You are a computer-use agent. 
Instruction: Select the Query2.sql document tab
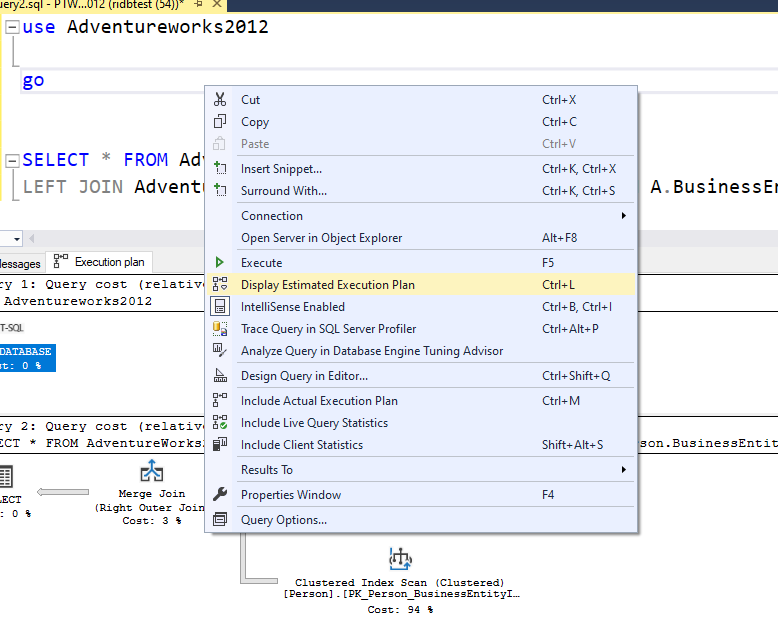tap(92, 4)
